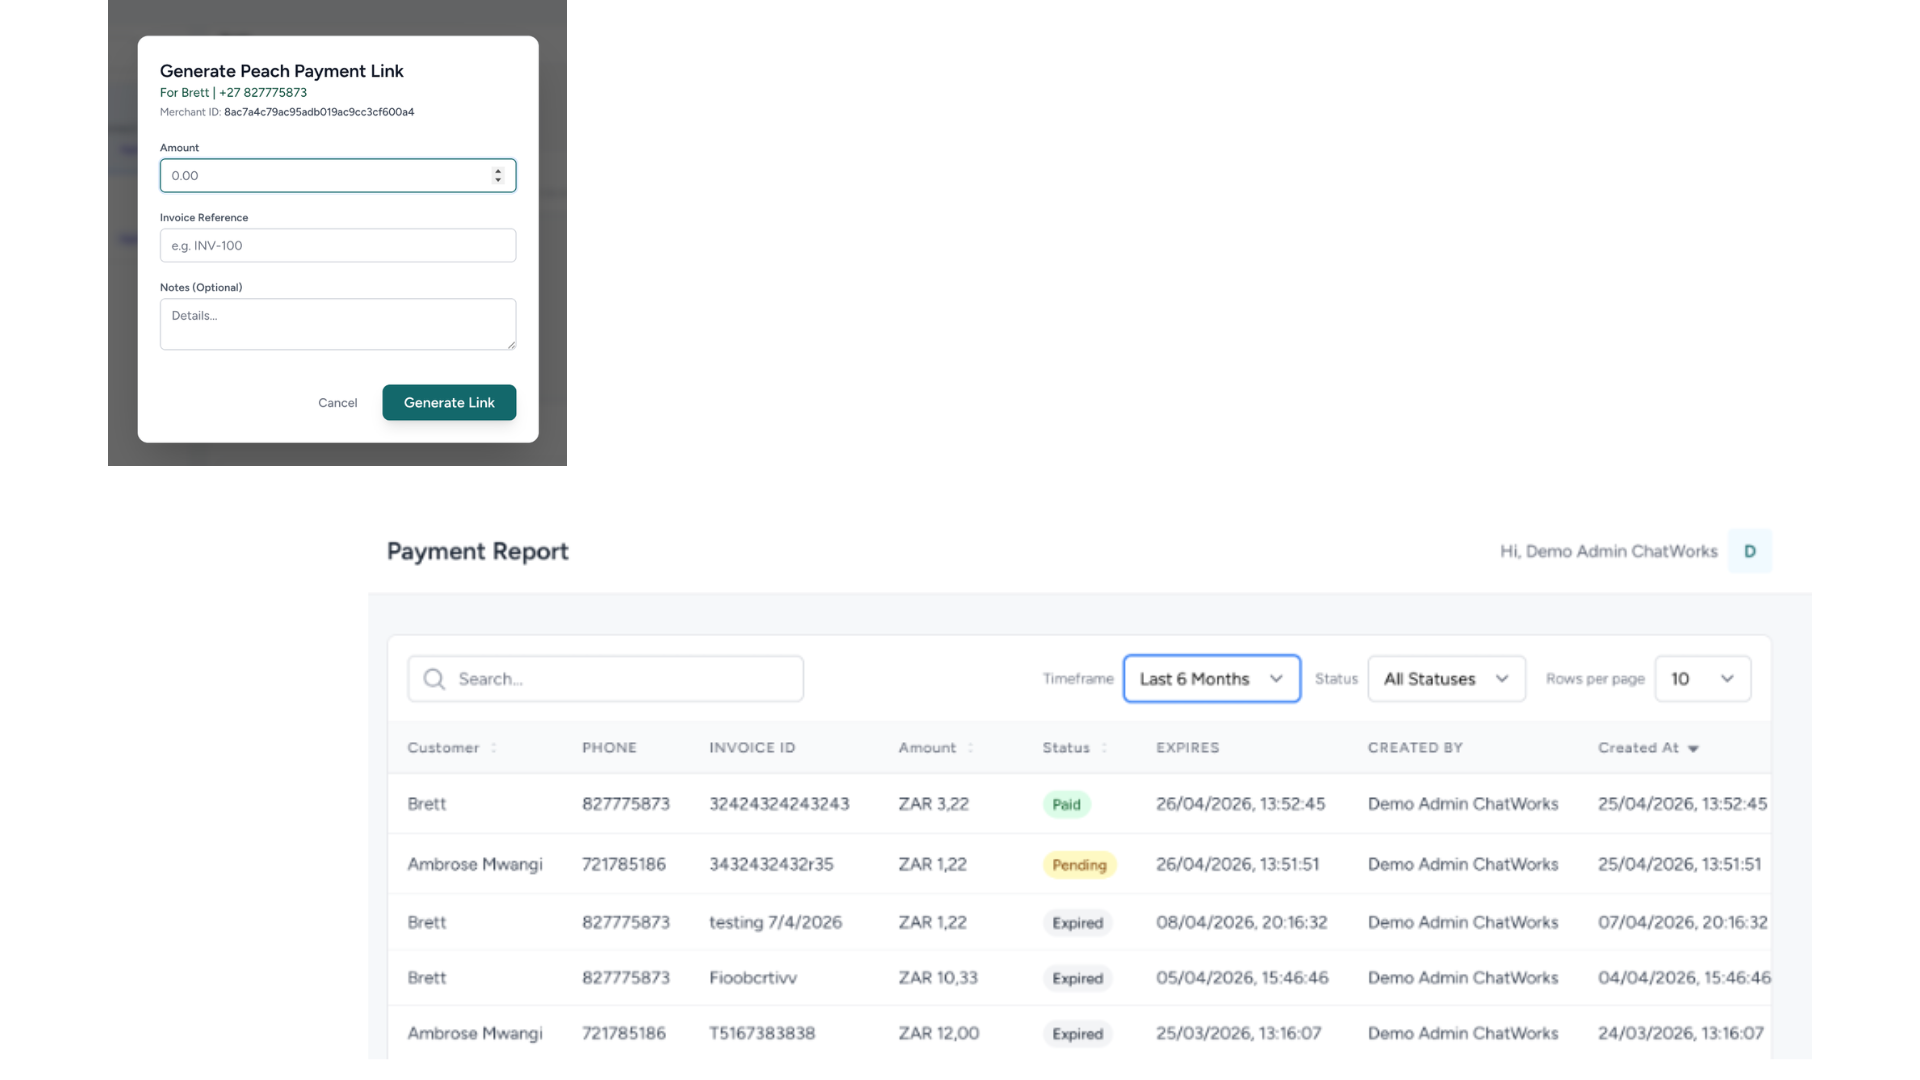Click the D user avatar
The image size is (1920, 1080).
1749,551
